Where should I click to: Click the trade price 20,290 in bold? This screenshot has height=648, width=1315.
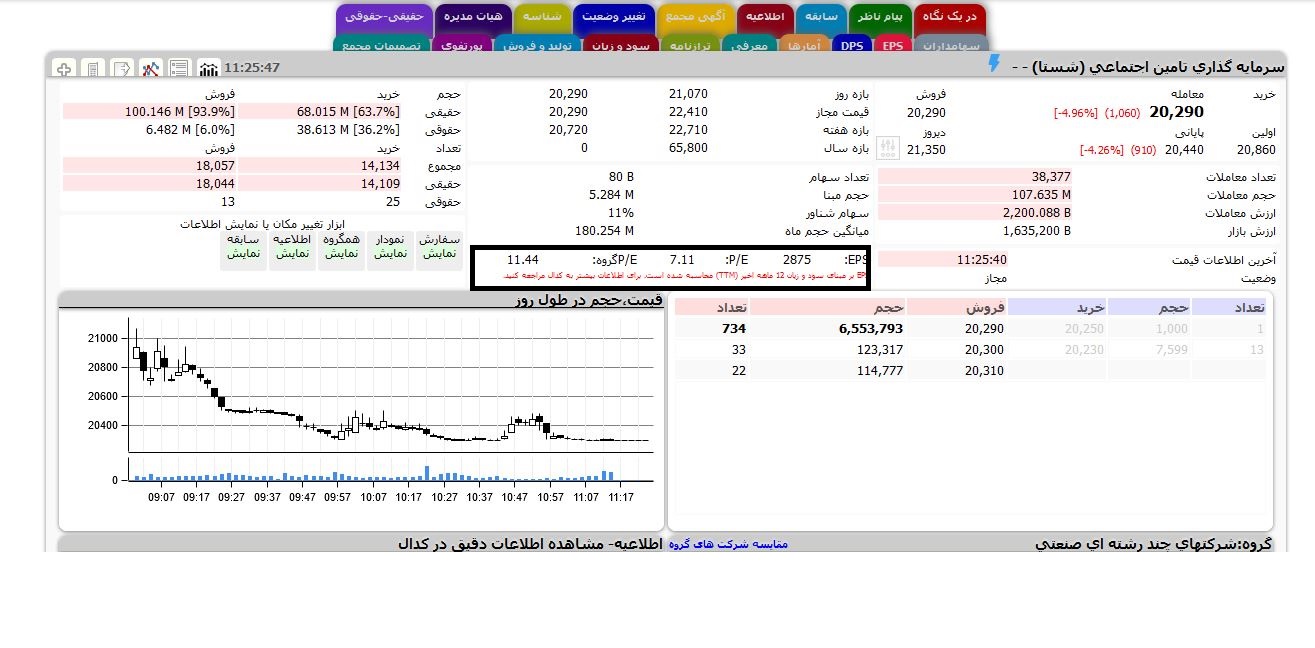[1176, 112]
